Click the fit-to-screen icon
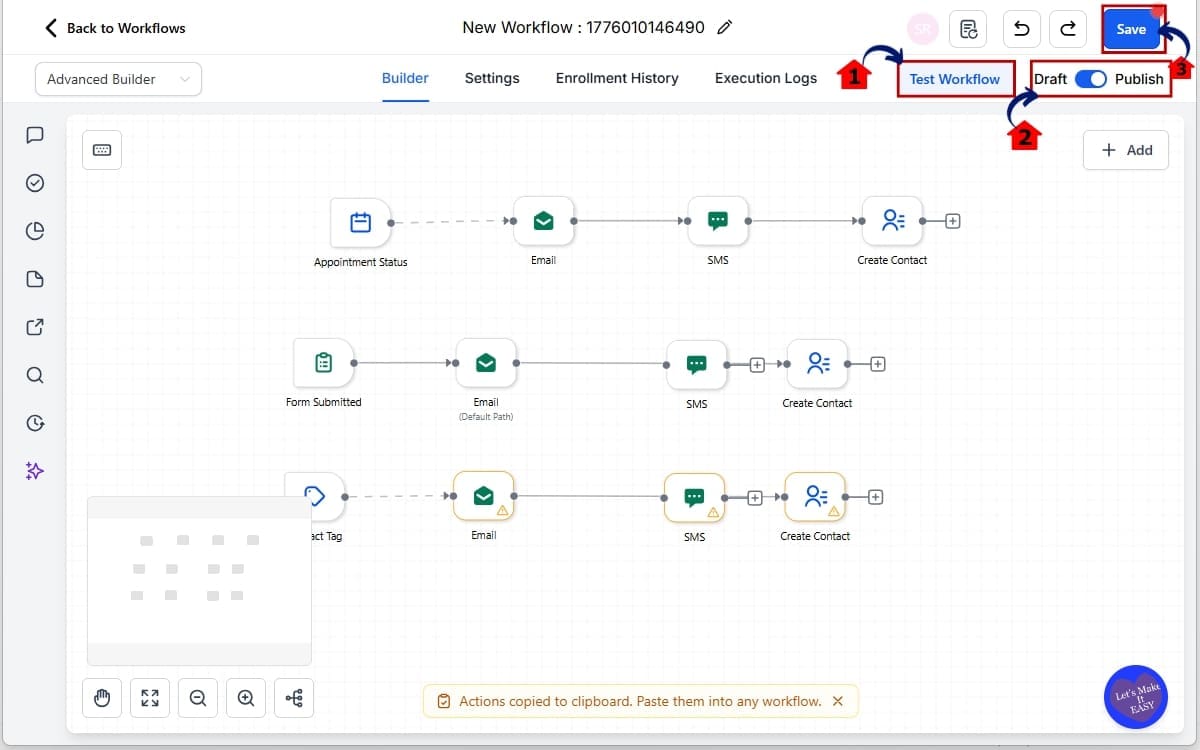1200x750 pixels. click(x=150, y=699)
